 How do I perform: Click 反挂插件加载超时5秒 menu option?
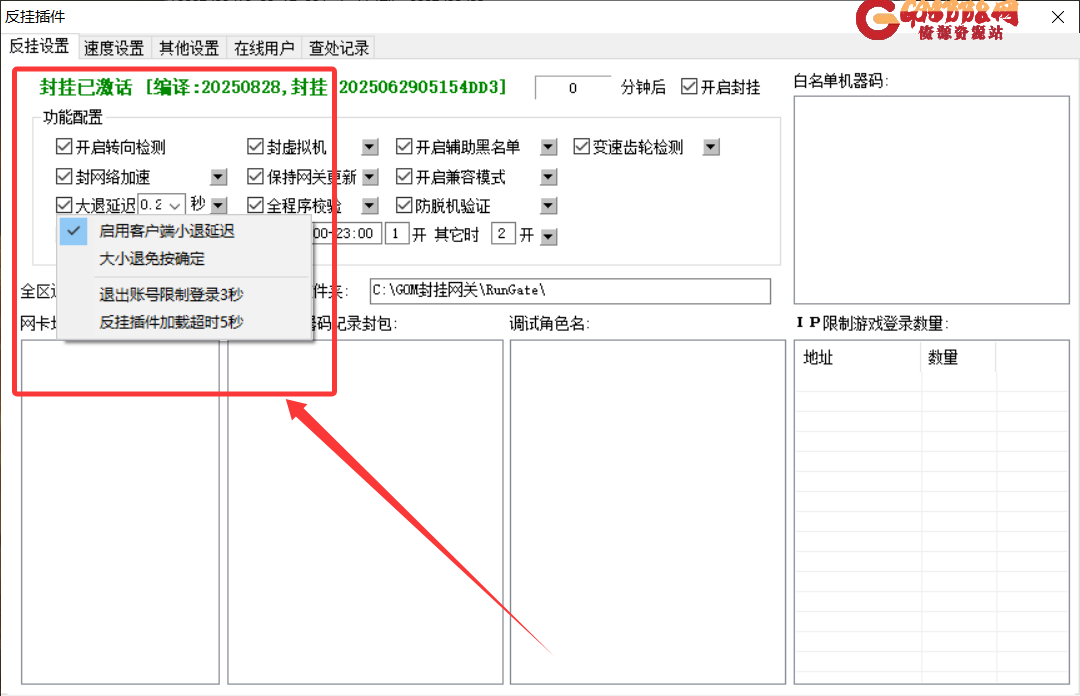(x=171, y=322)
